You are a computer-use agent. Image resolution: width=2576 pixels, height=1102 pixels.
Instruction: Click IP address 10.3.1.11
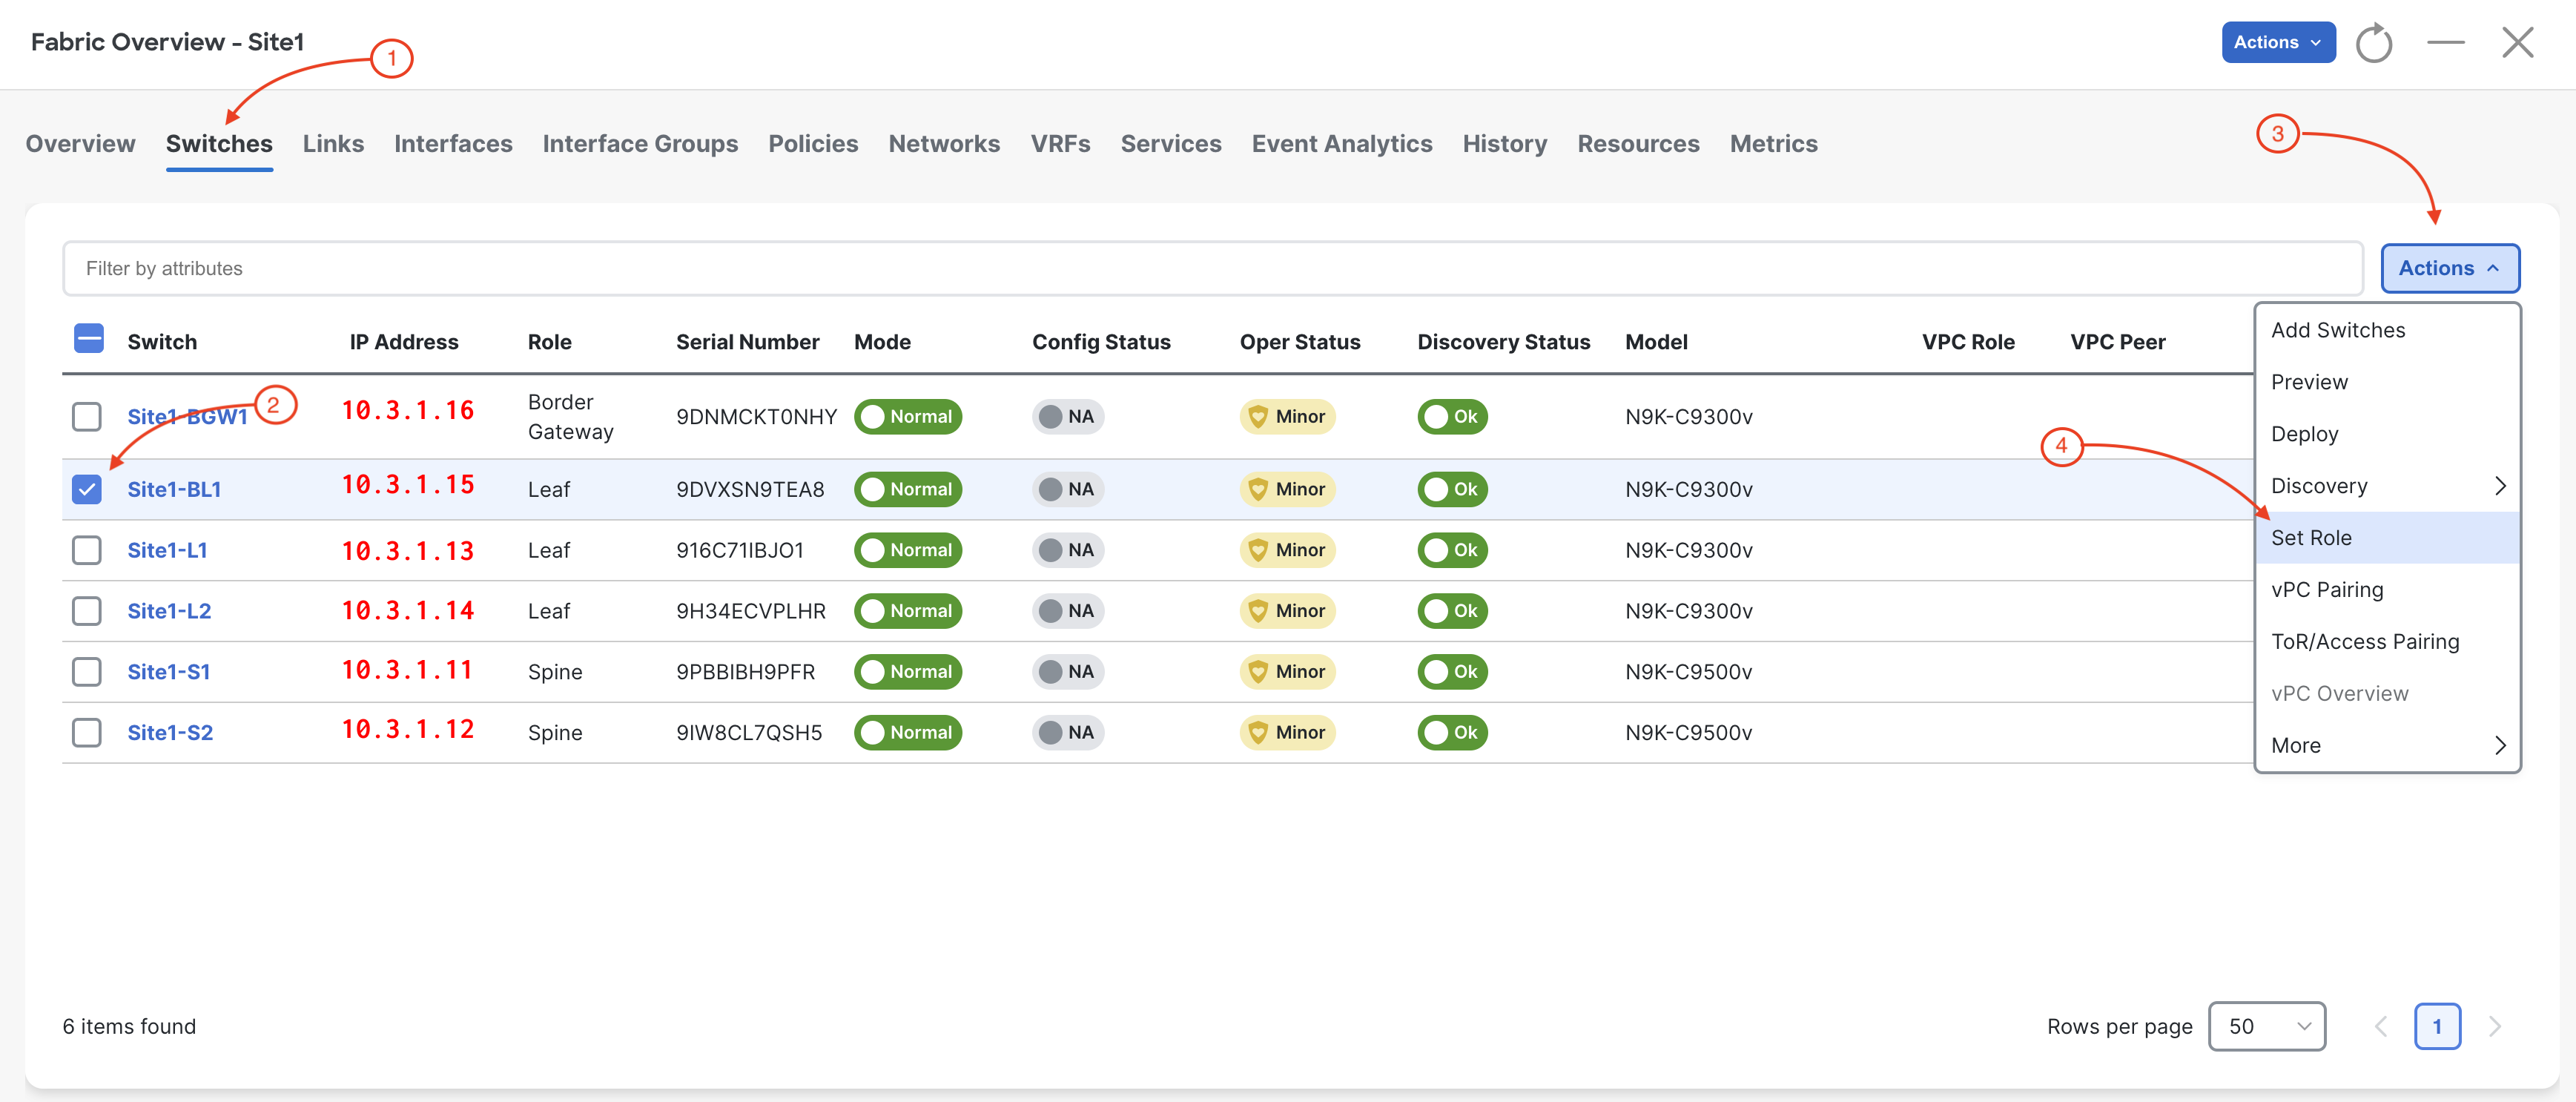coord(407,669)
